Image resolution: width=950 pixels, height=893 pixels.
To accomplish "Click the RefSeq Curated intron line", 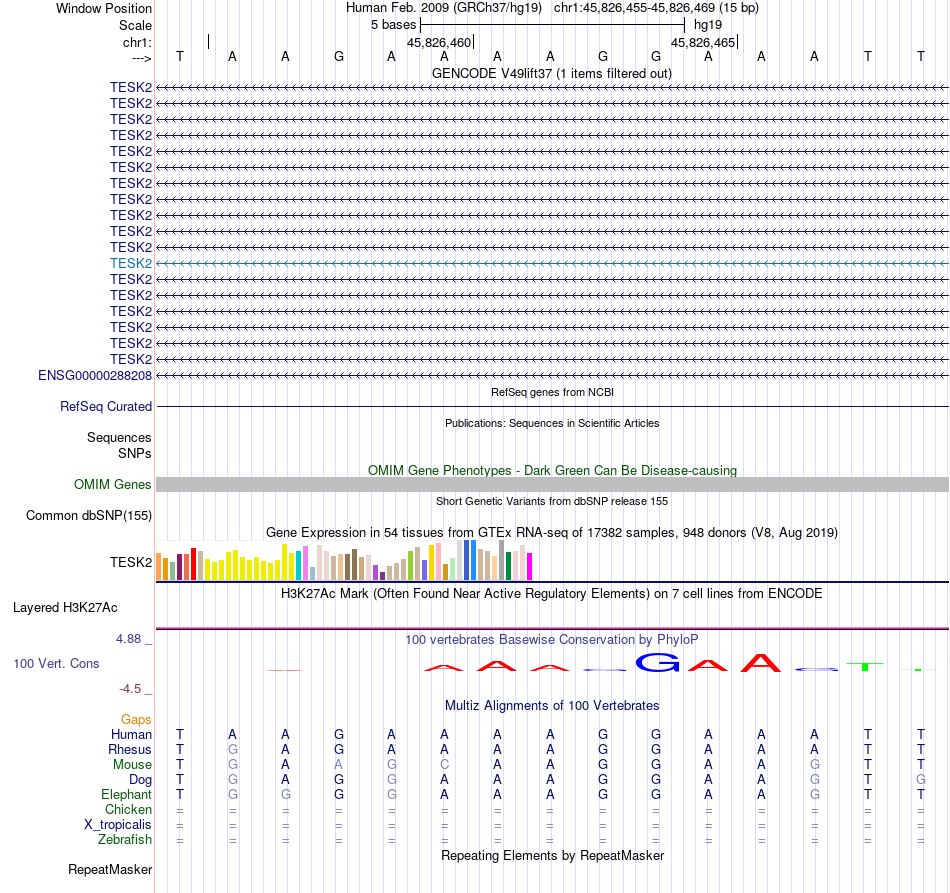I will click(552, 407).
